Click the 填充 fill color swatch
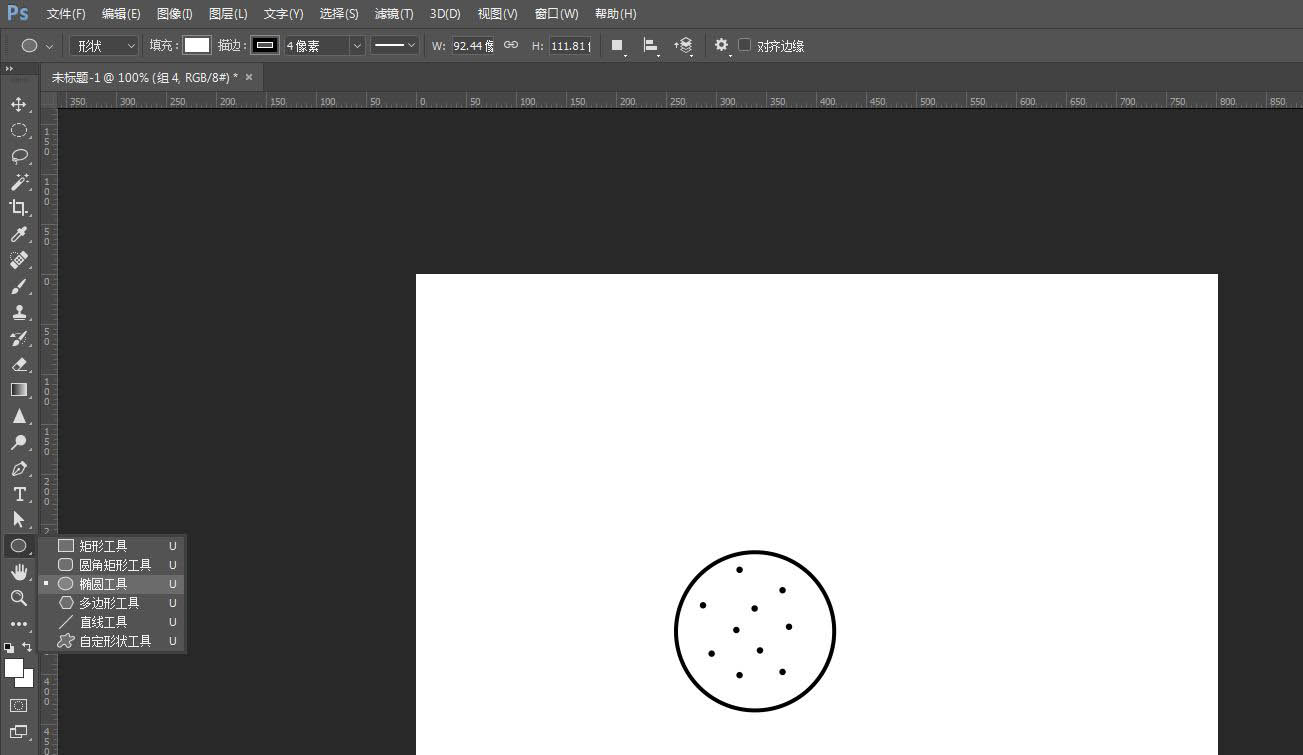Viewport: 1303px width, 755px height. (197, 45)
